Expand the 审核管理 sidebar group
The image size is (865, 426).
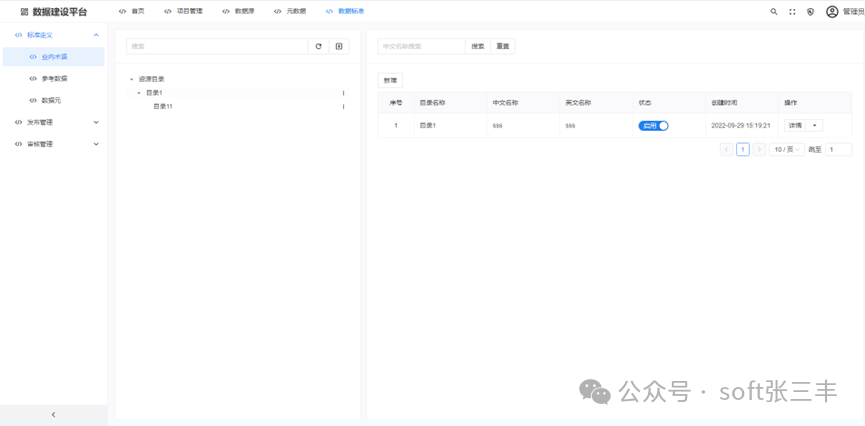96,144
